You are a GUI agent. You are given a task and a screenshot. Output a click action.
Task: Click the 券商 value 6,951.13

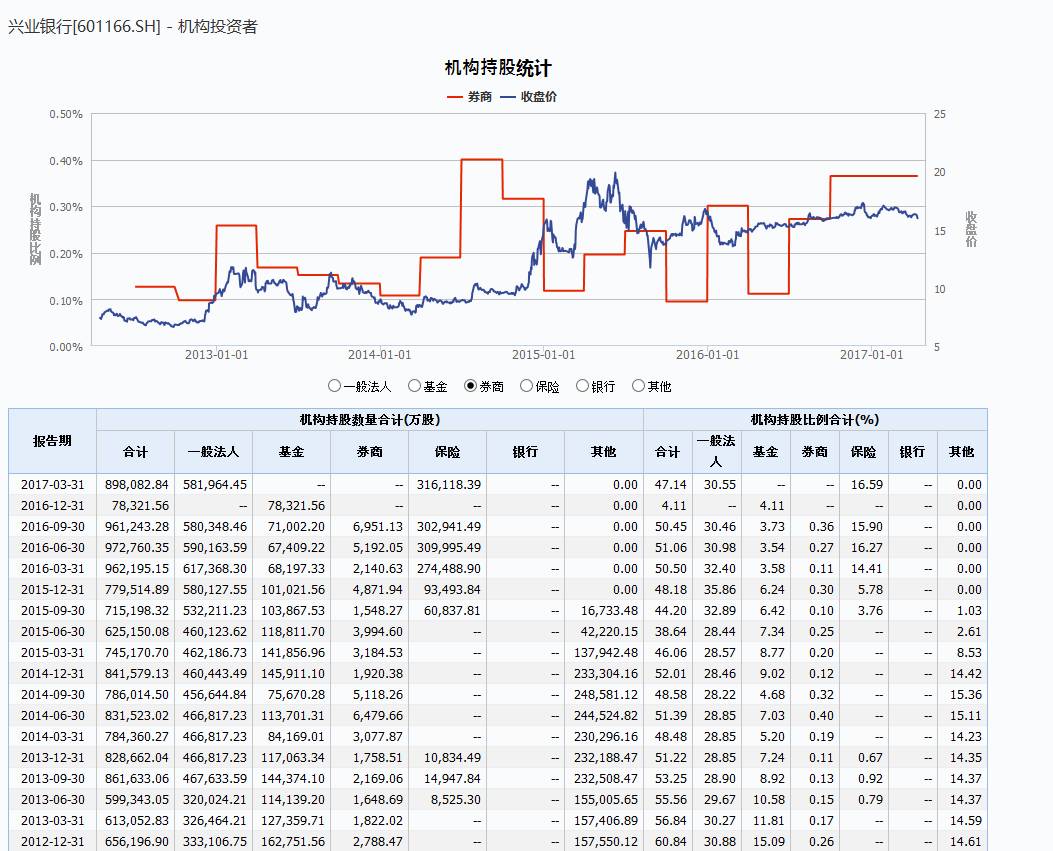coord(377,527)
